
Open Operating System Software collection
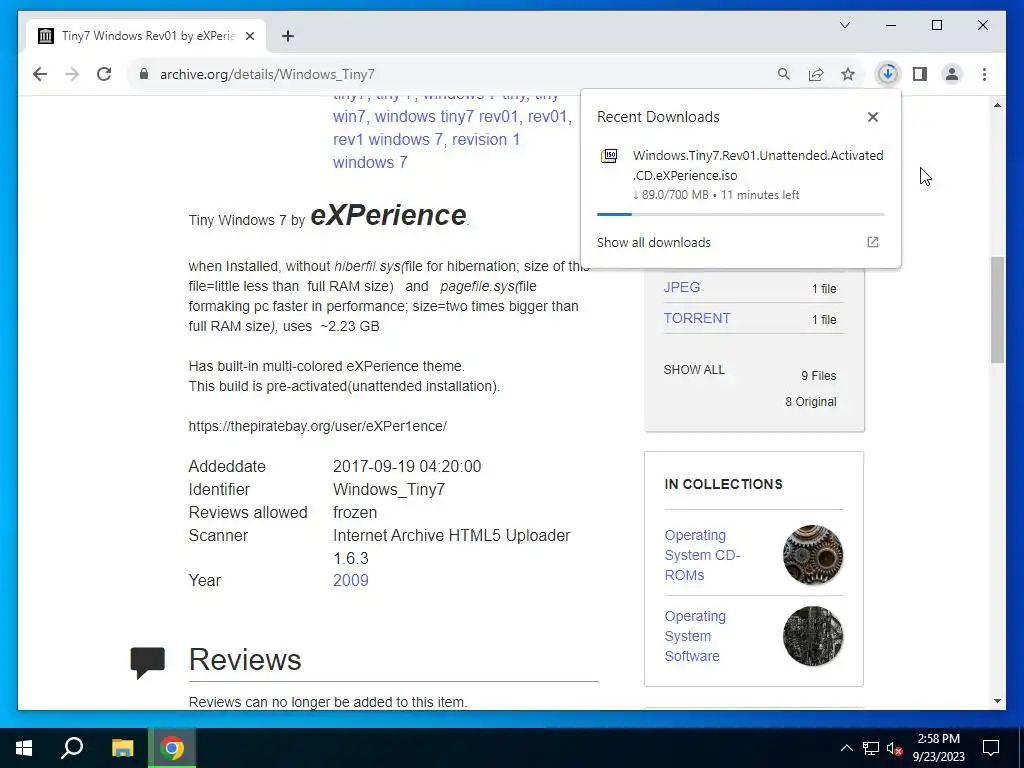click(x=695, y=636)
